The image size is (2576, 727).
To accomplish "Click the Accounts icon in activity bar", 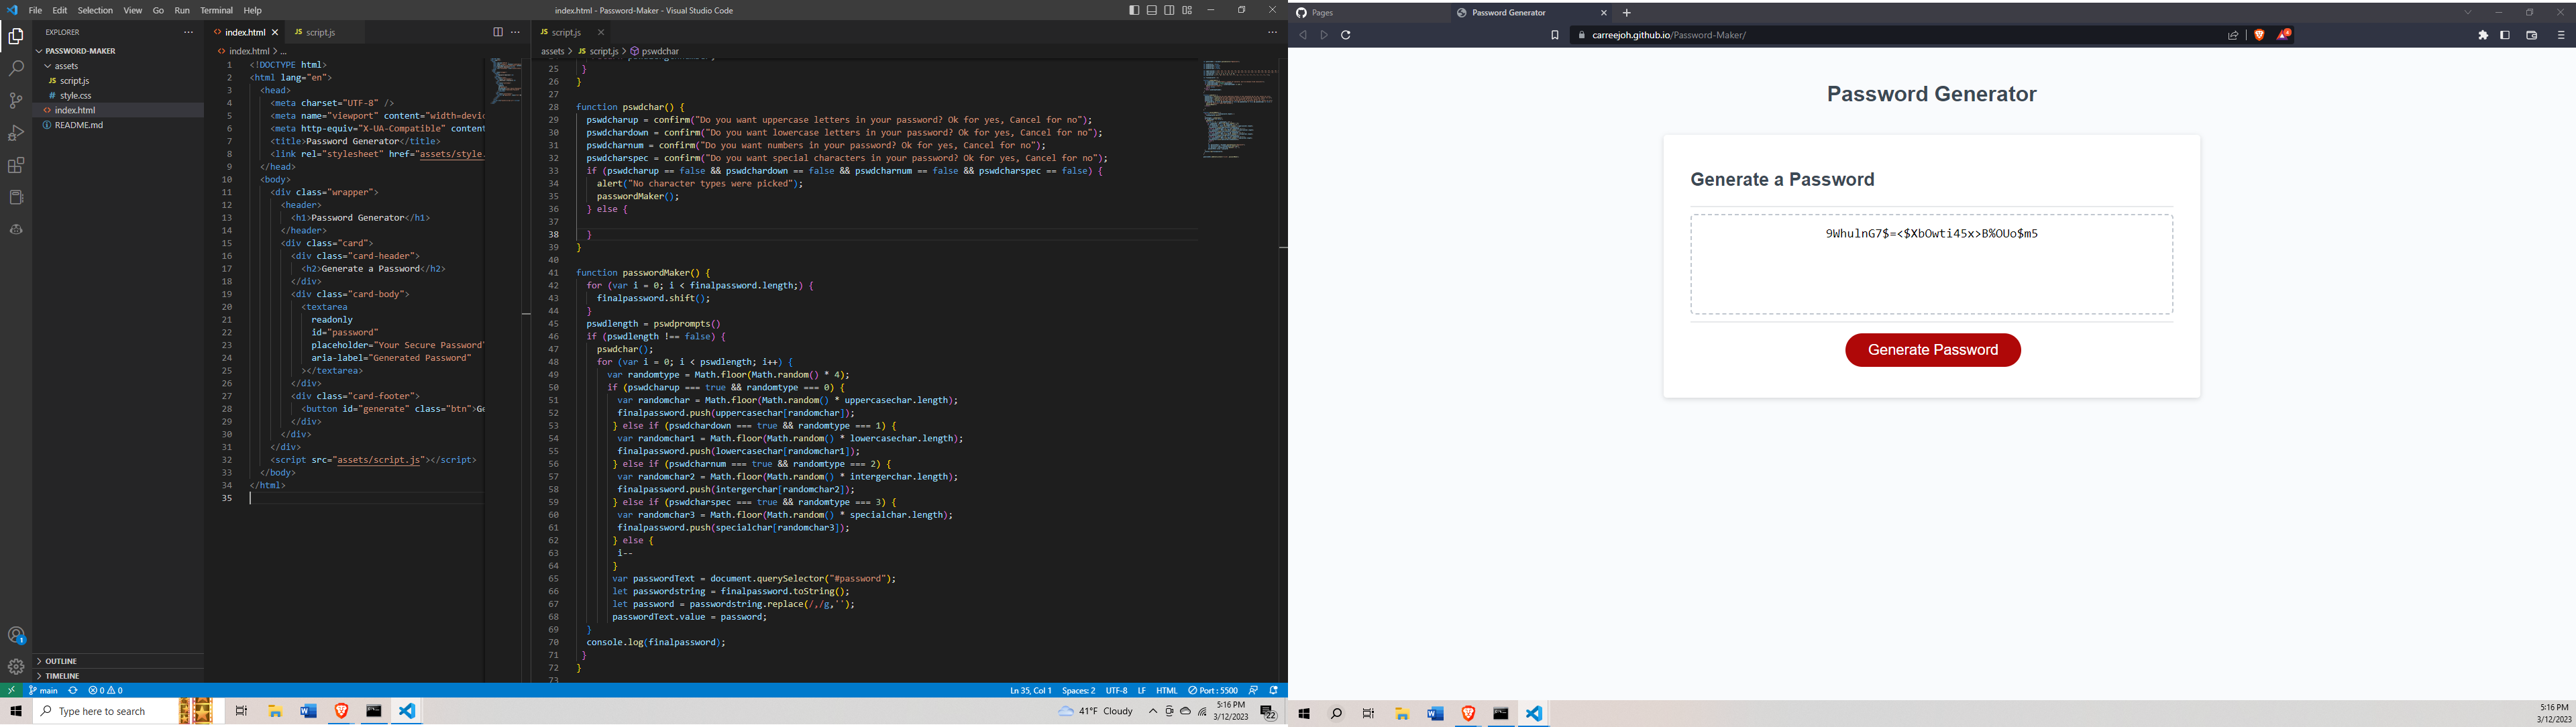I will pyautogui.click(x=16, y=635).
